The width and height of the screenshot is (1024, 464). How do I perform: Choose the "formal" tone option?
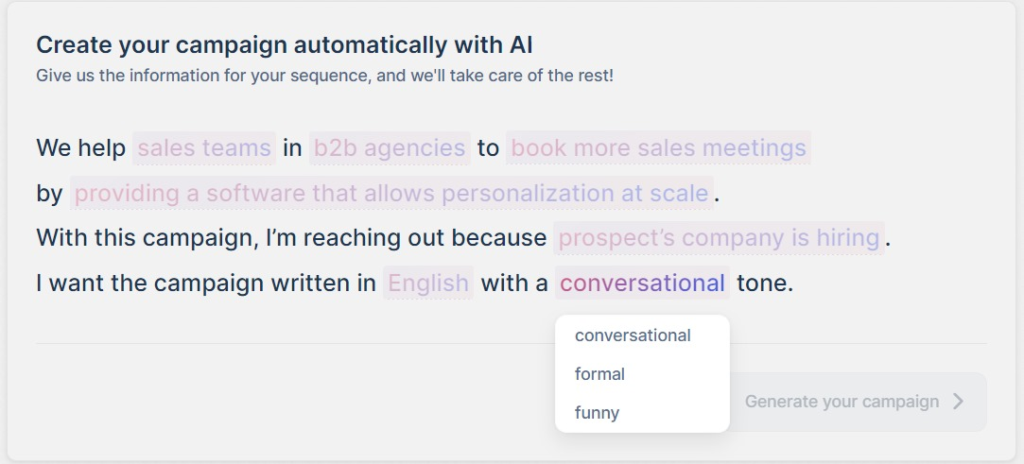point(600,374)
